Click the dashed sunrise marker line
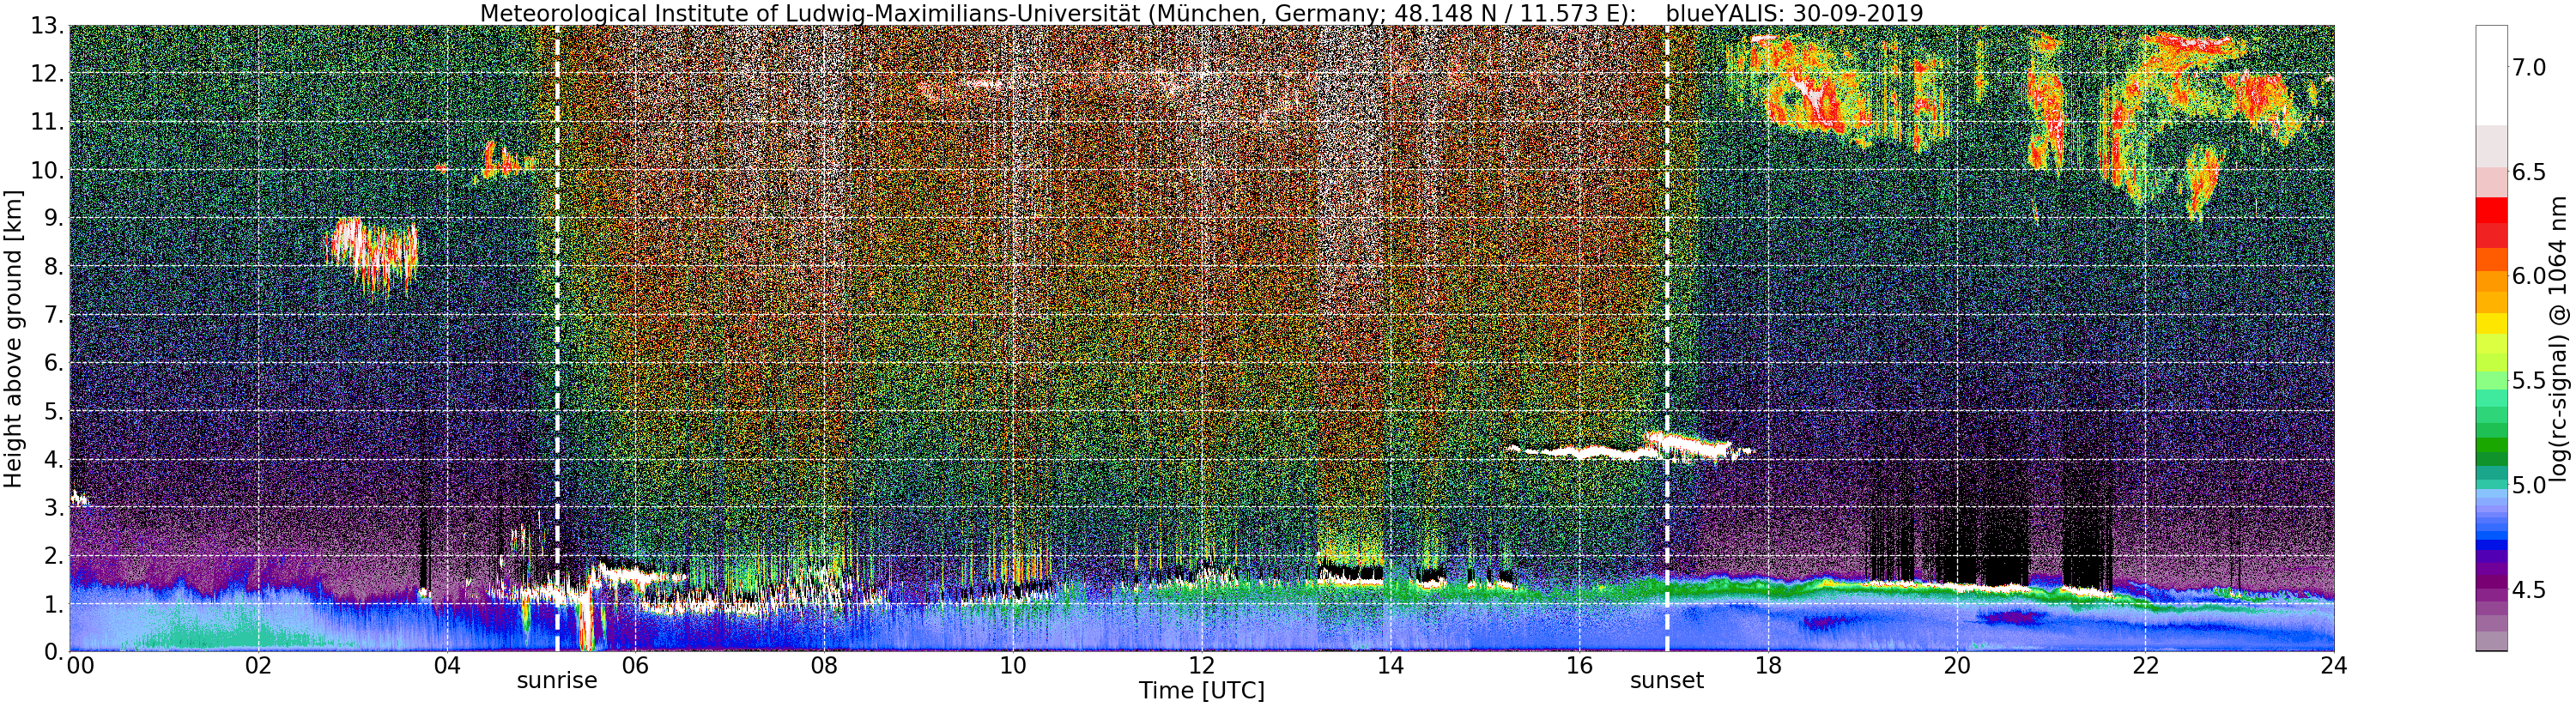The image size is (2576, 707). click(x=557, y=338)
